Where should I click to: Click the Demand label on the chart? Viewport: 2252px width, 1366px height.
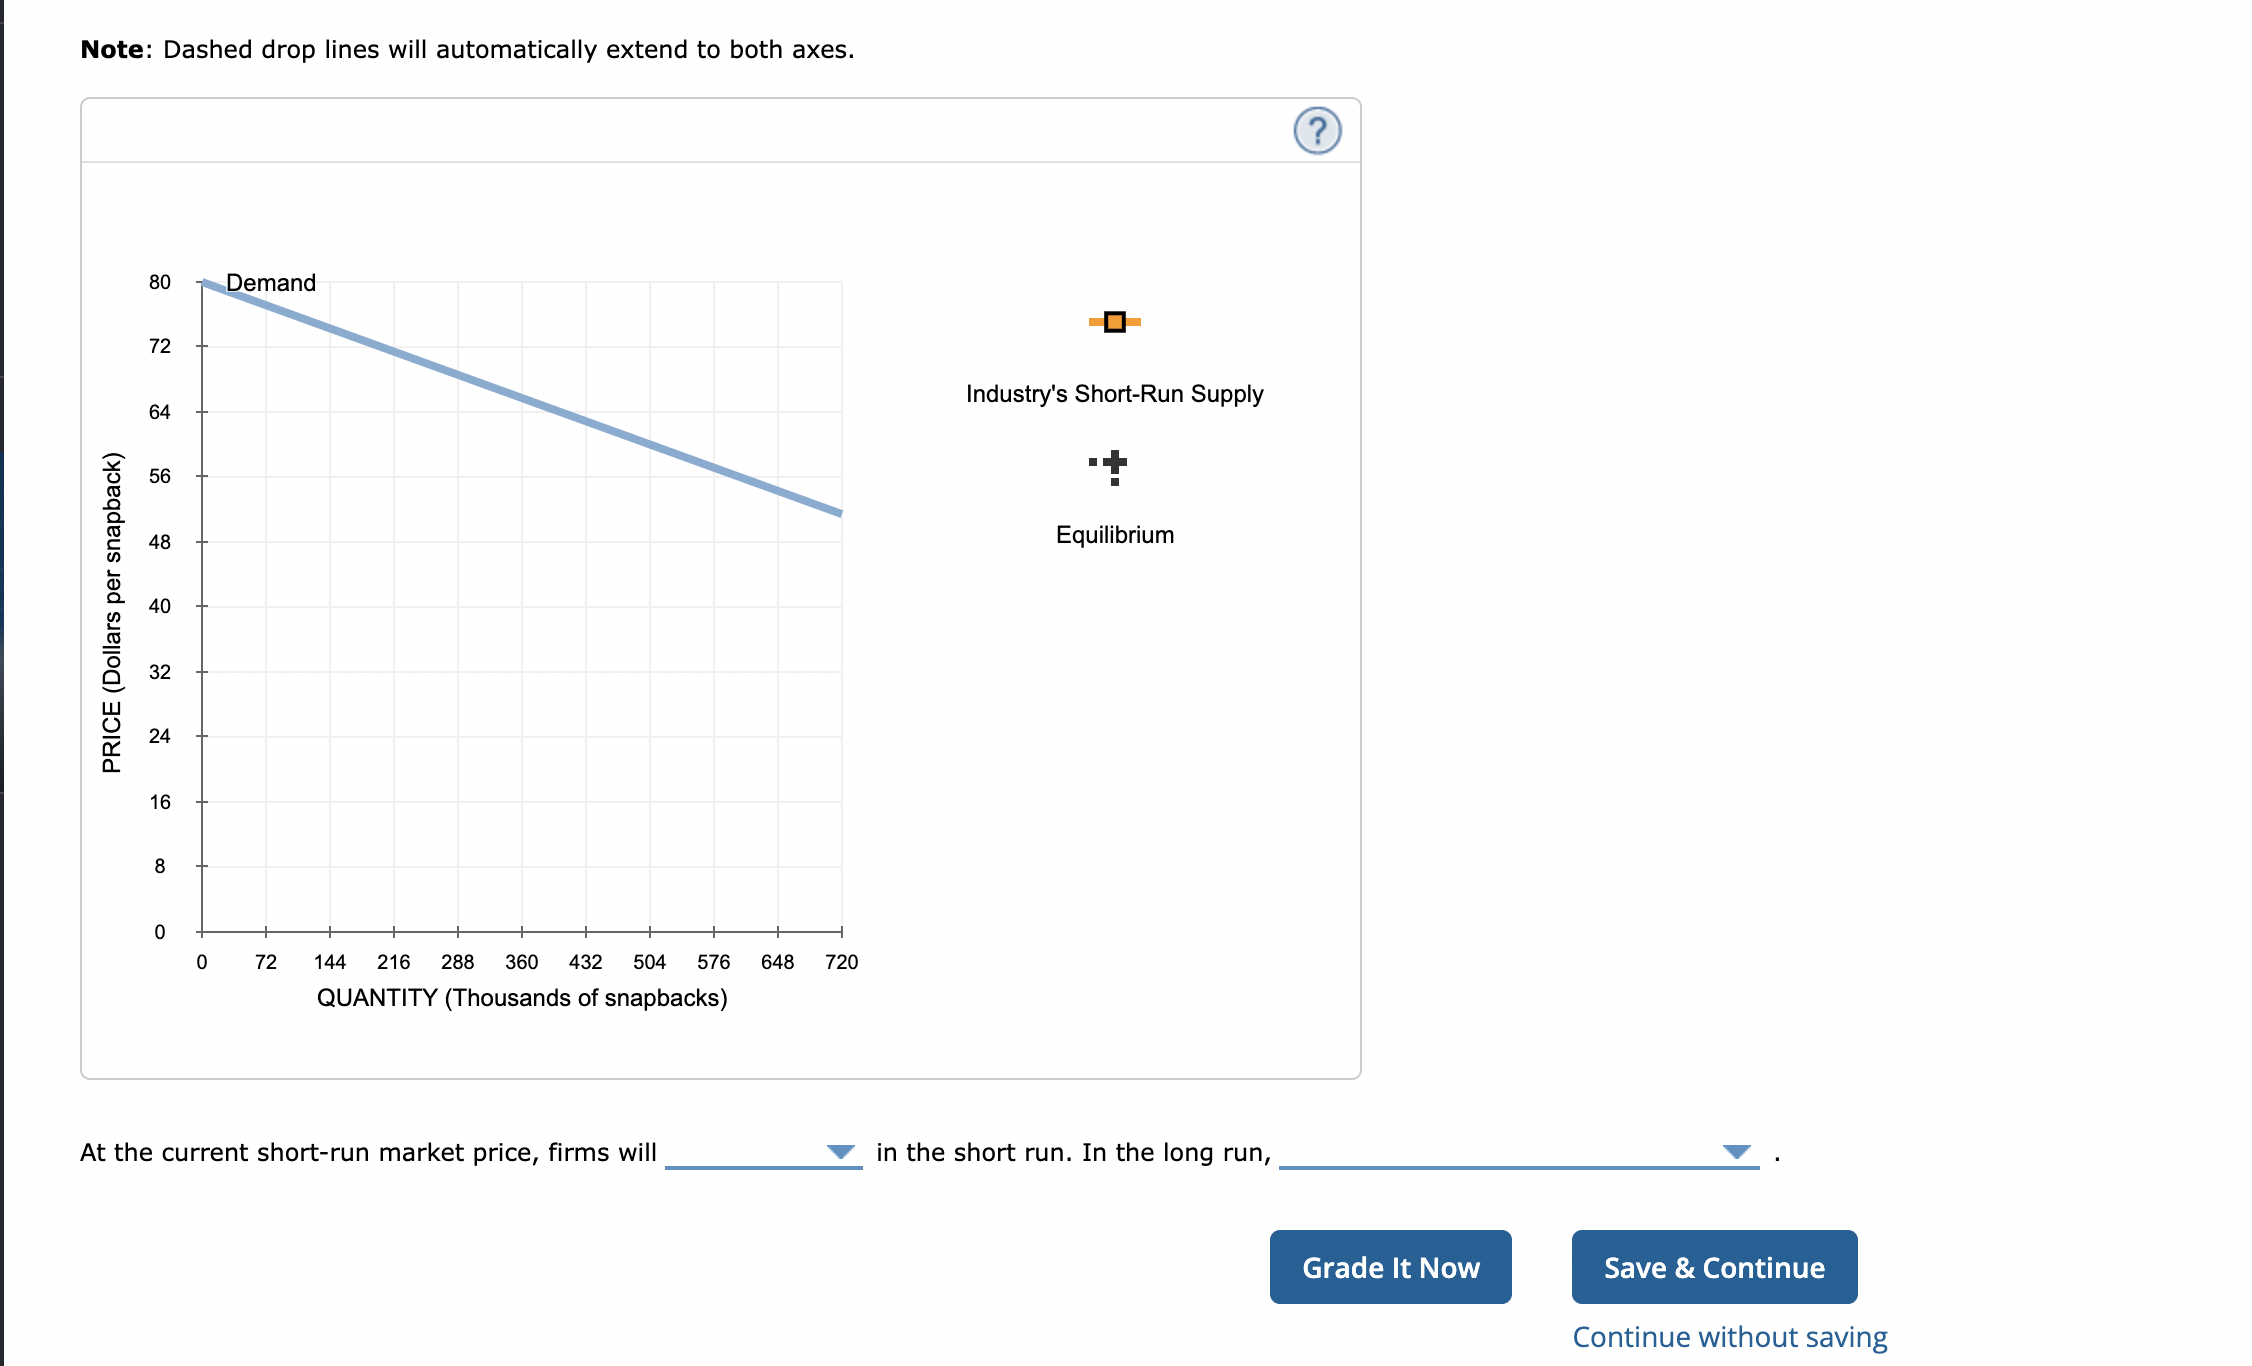270,282
